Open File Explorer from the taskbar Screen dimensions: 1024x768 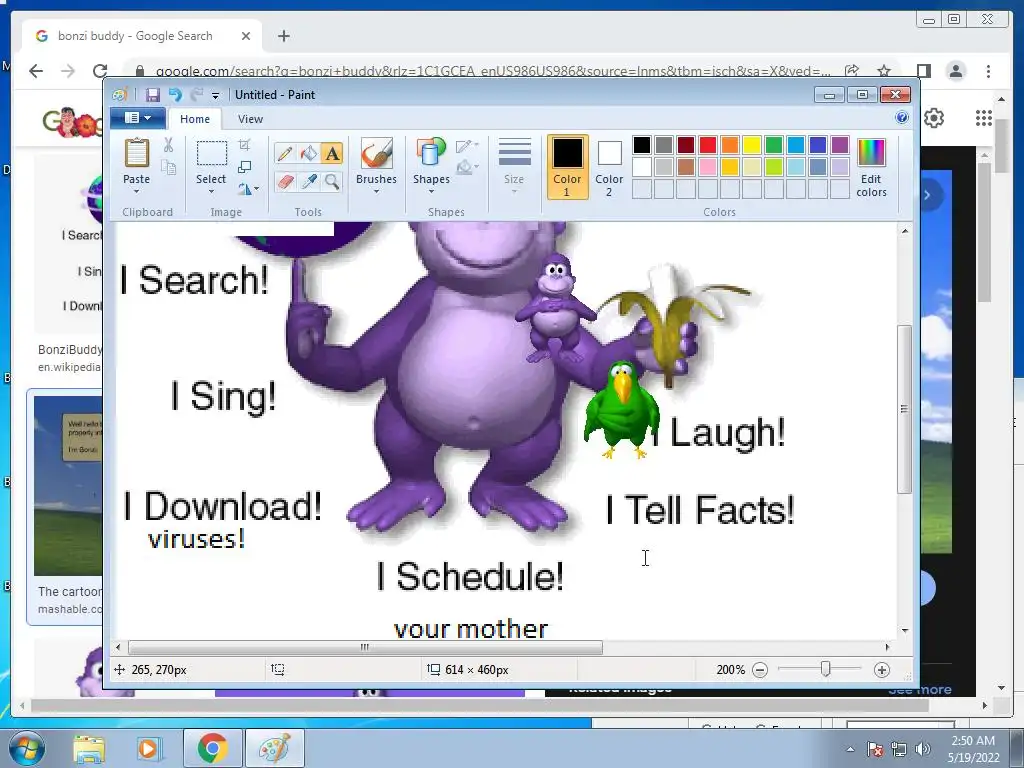pos(89,748)
